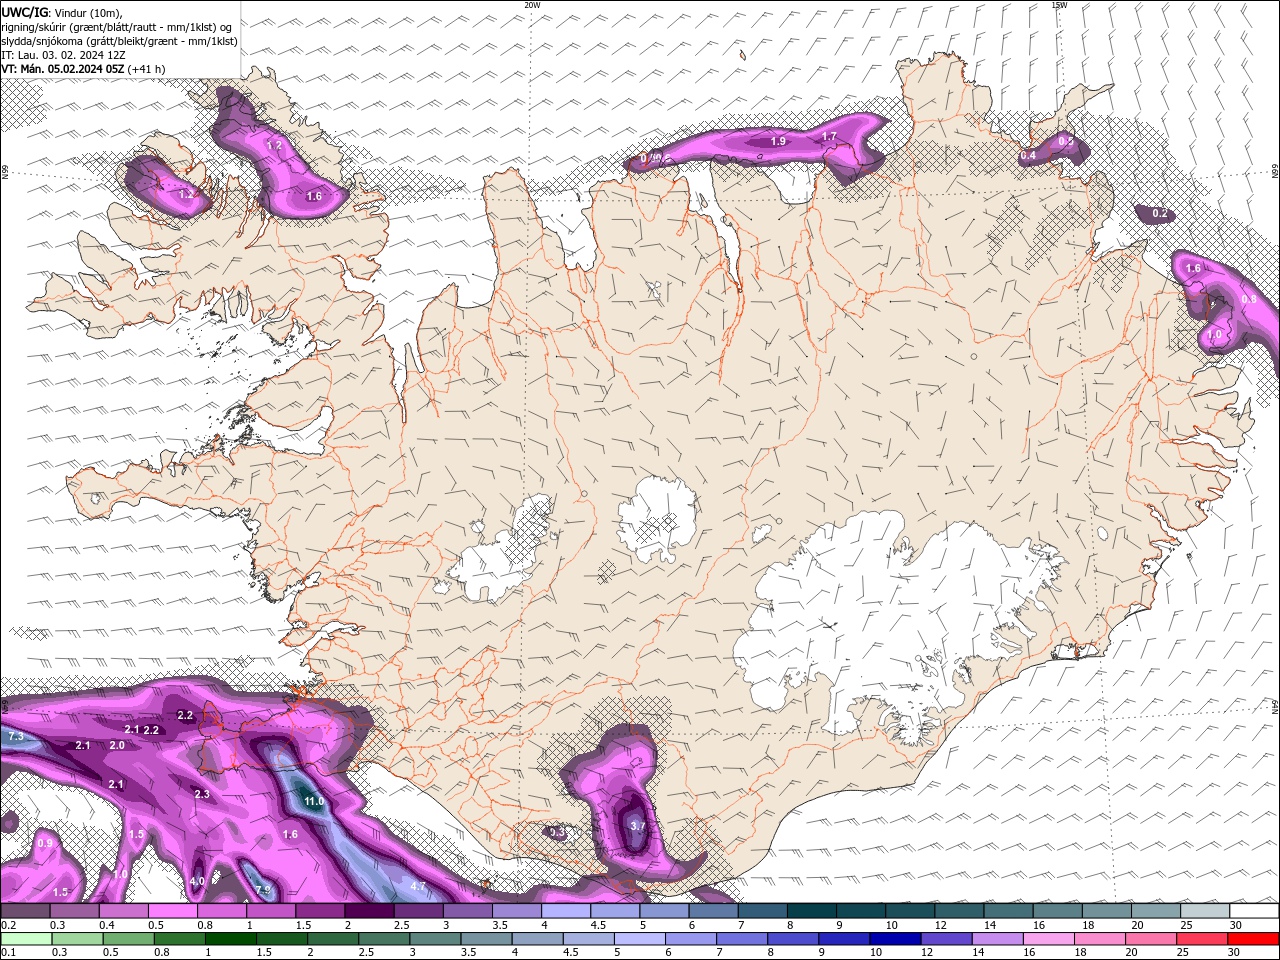This screenshot has height=960, width=1280.
Task: Pick lightest green swatch between 0.1 and 0.3
Action: 26,939
